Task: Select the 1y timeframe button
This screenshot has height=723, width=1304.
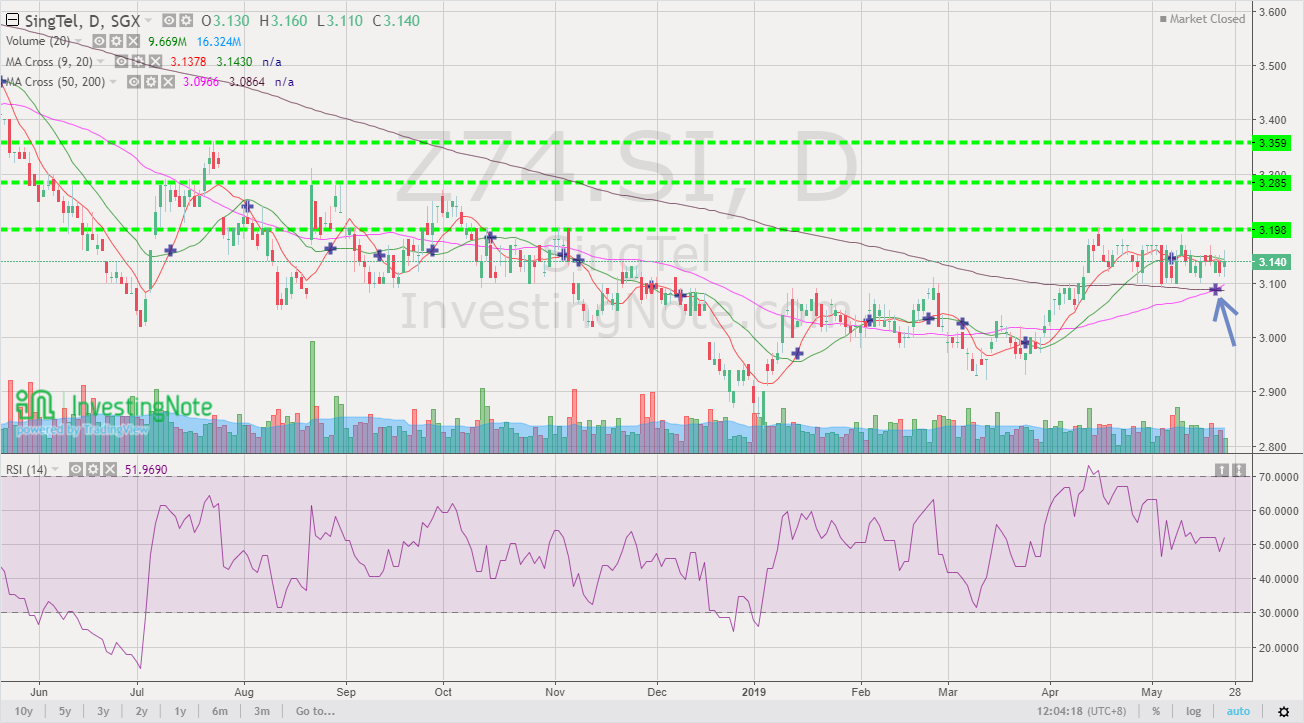Action: (180, 711)
